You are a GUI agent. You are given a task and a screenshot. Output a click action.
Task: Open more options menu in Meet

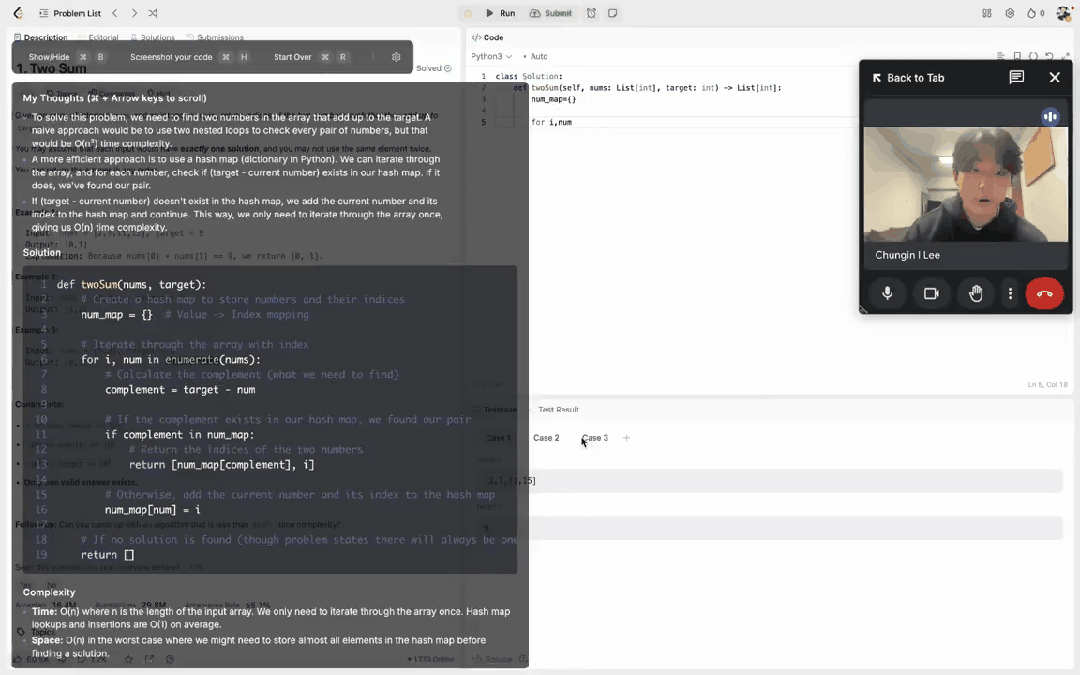coord(1010,293)
